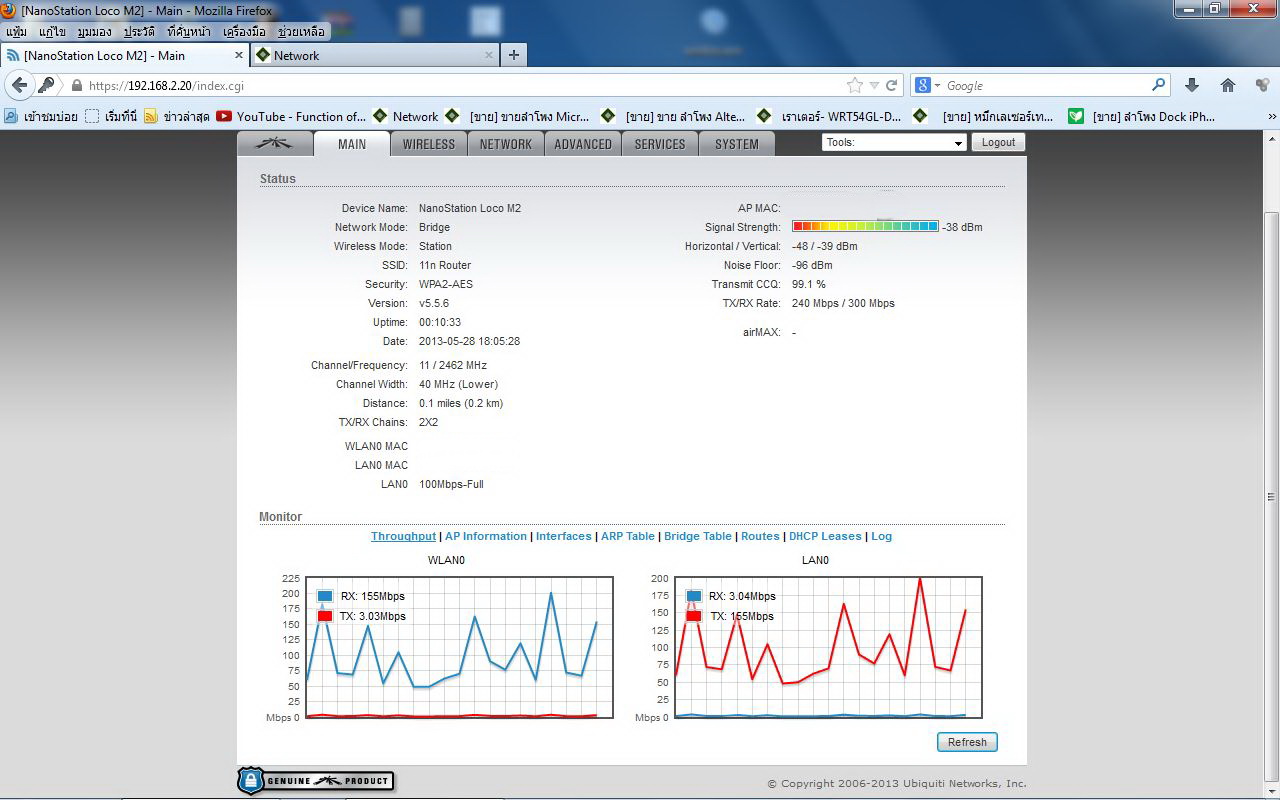Open the Routes link

760,536
